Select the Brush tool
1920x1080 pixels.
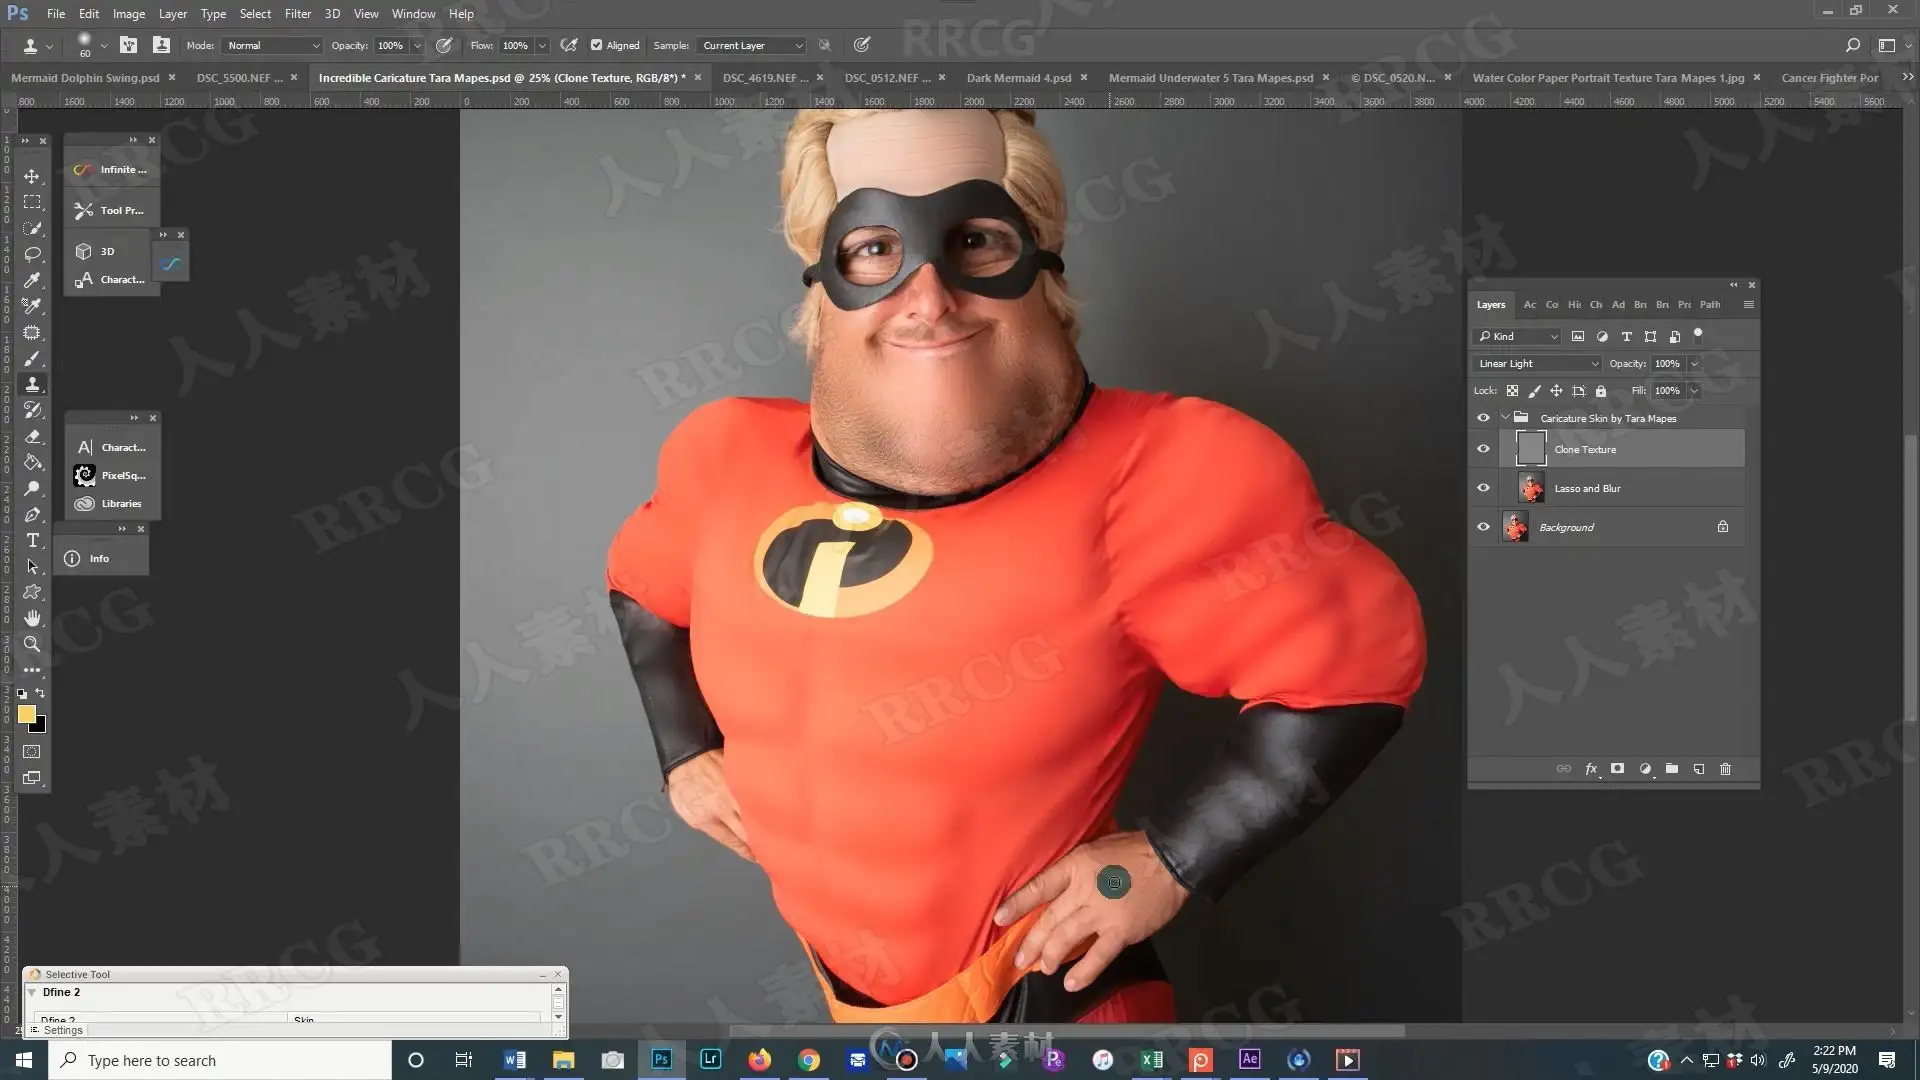pyautogui.click(x=32, y=358)
